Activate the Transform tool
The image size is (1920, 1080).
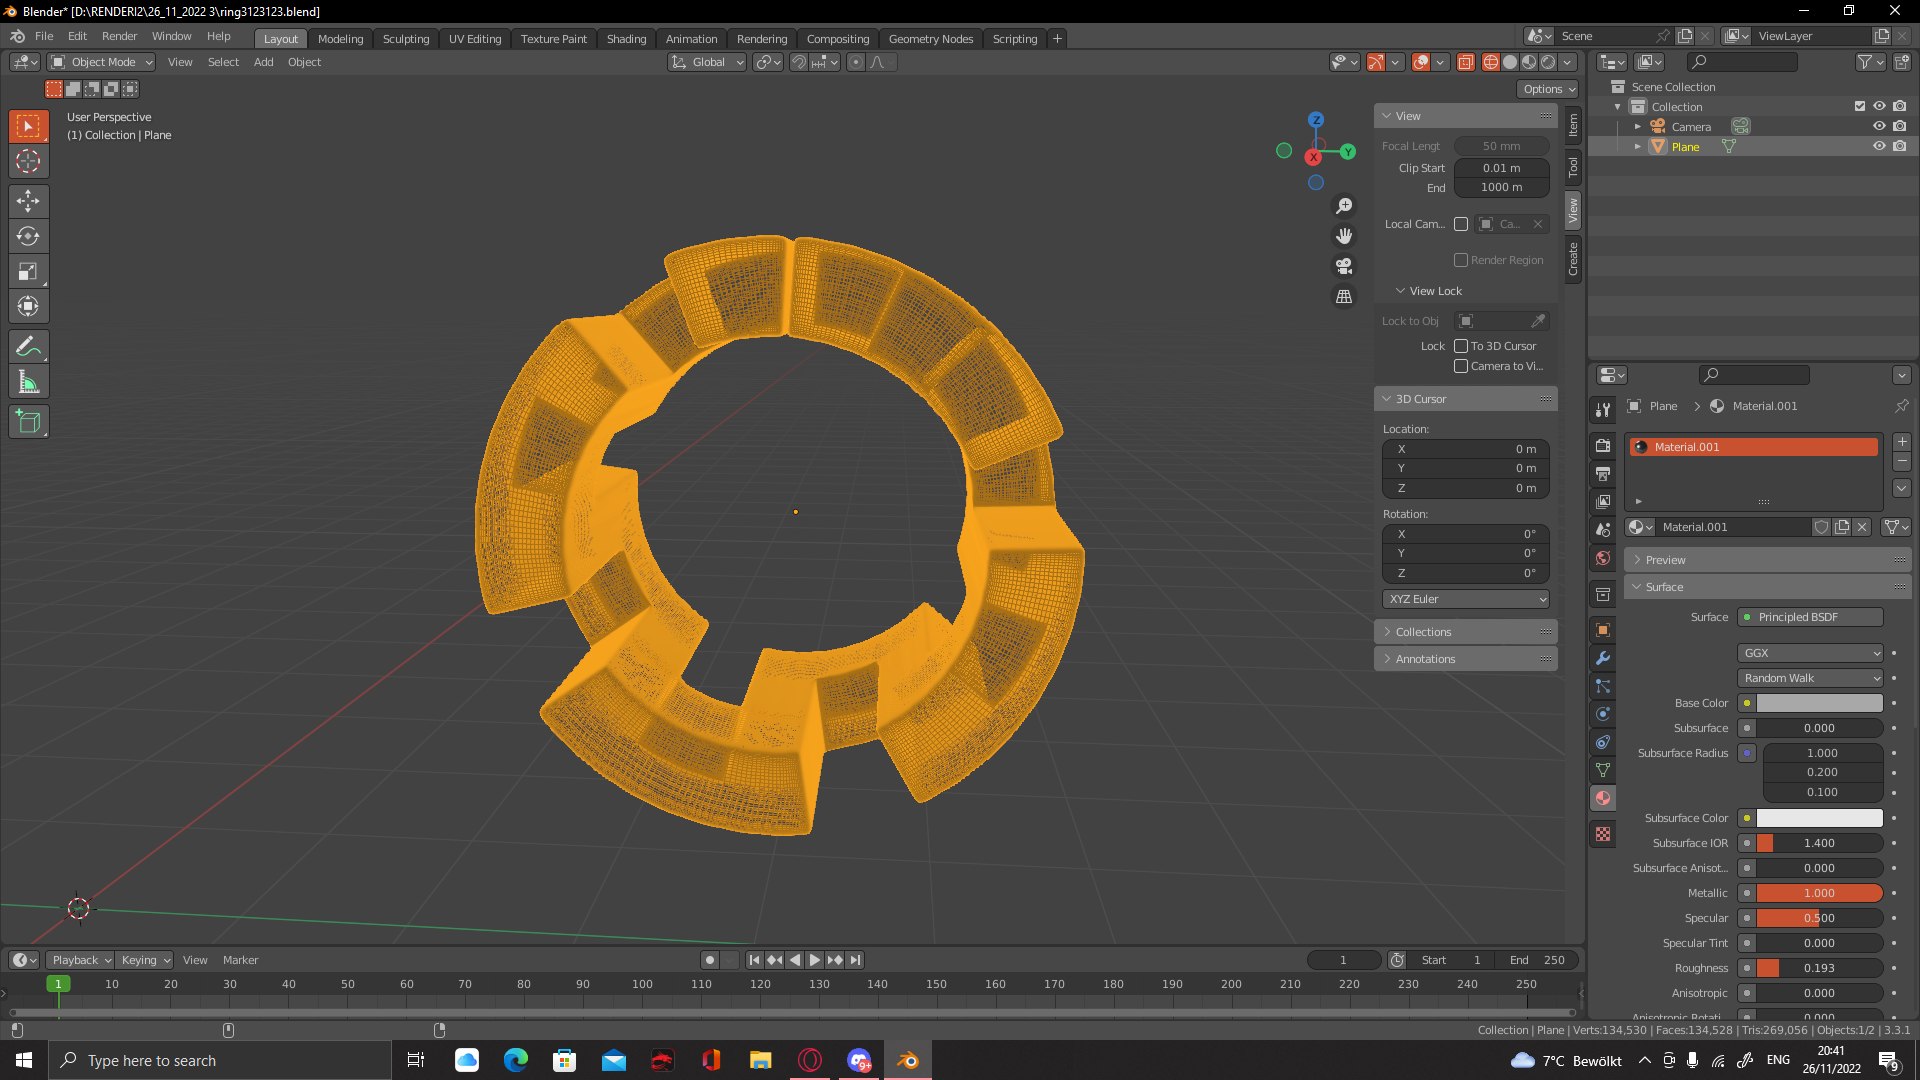(28, 306)
